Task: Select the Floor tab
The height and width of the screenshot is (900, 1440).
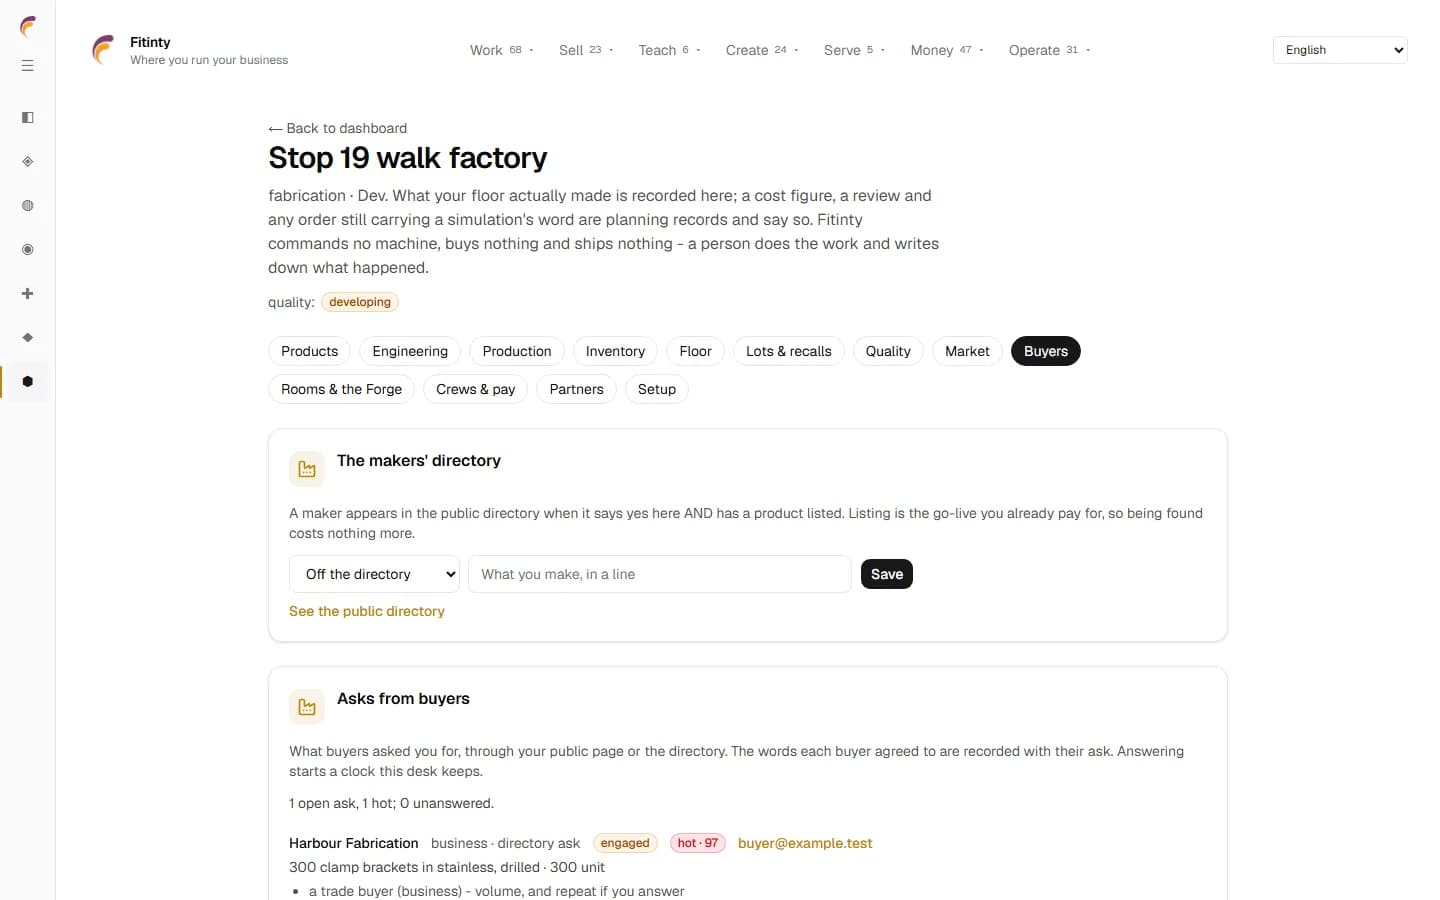Action: coord(695,351)
